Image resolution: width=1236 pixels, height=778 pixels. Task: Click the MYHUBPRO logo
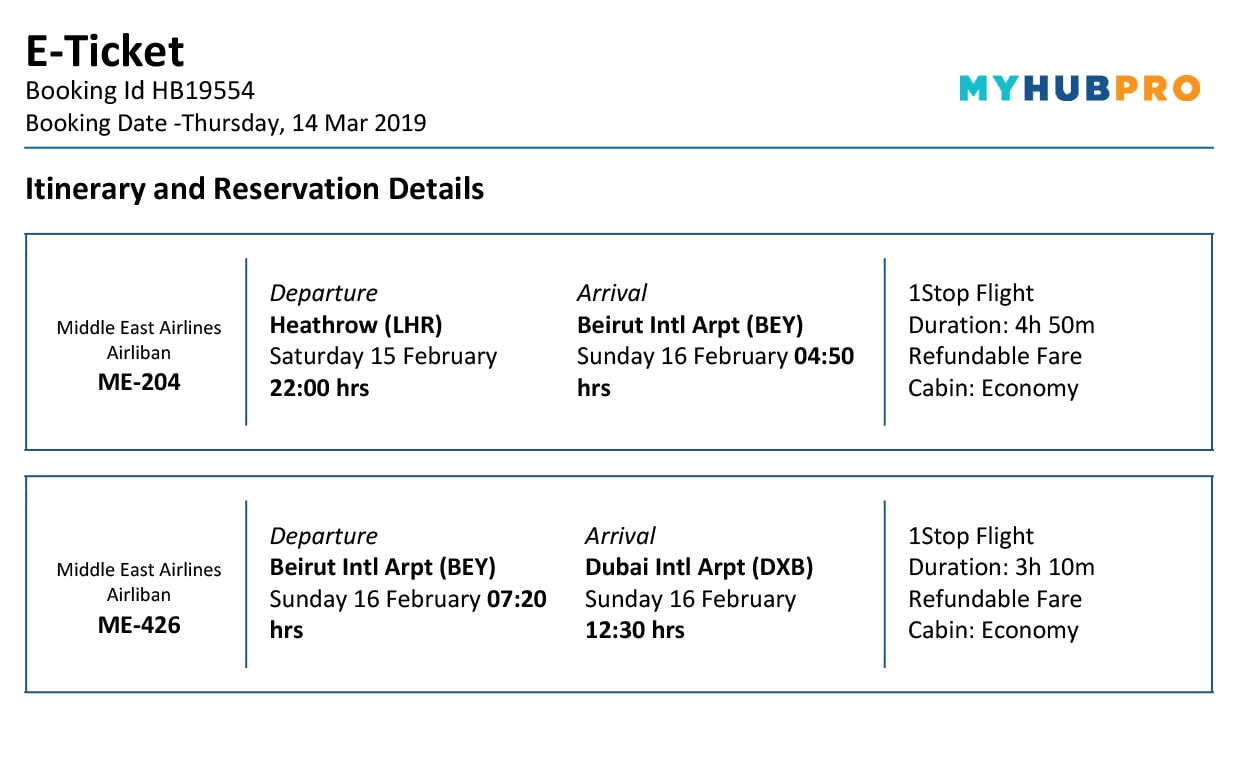[x=1079, y=89]
